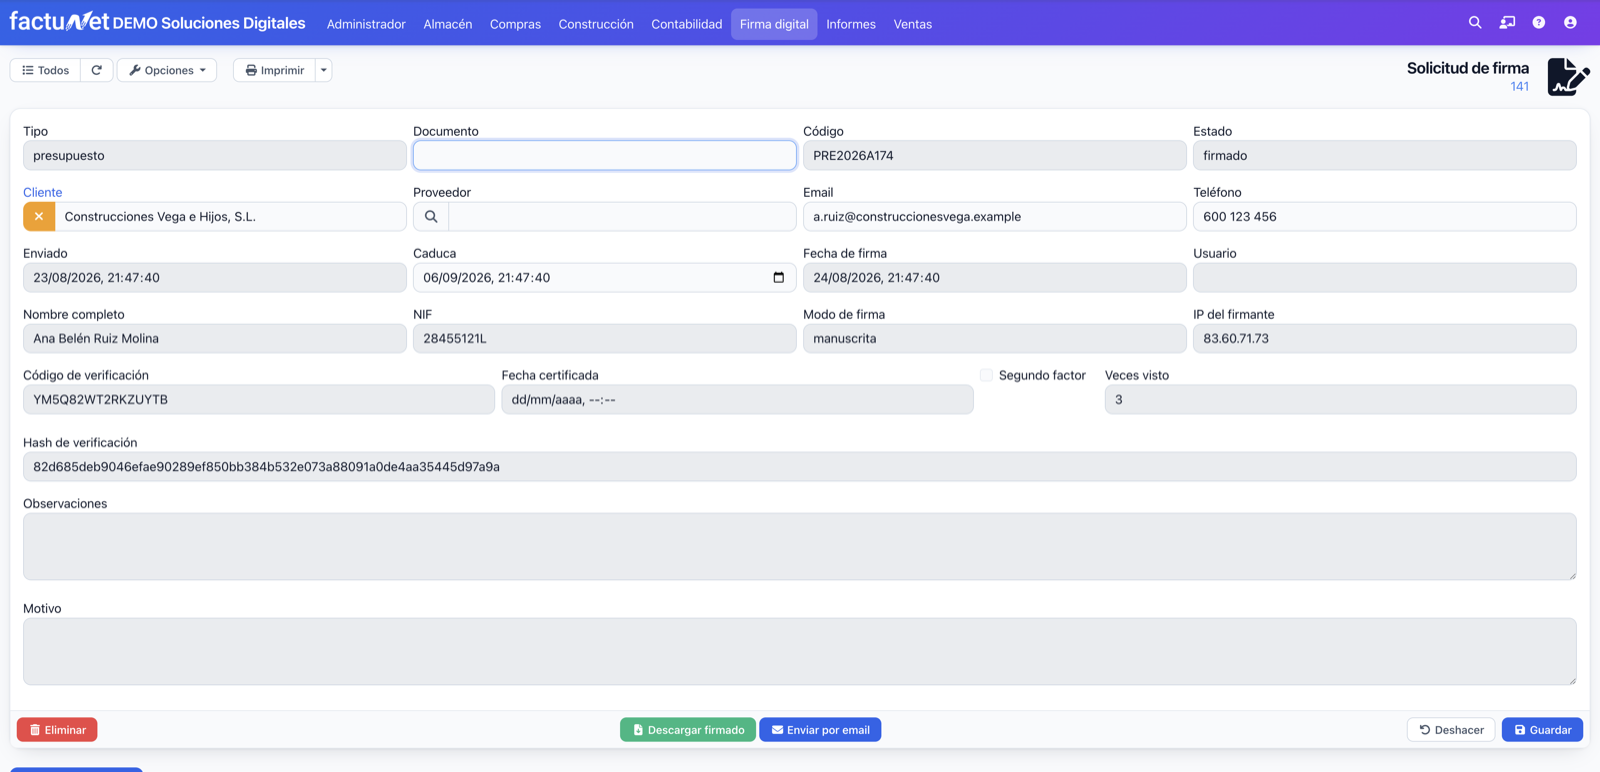Focus the Documento input field

605,156
